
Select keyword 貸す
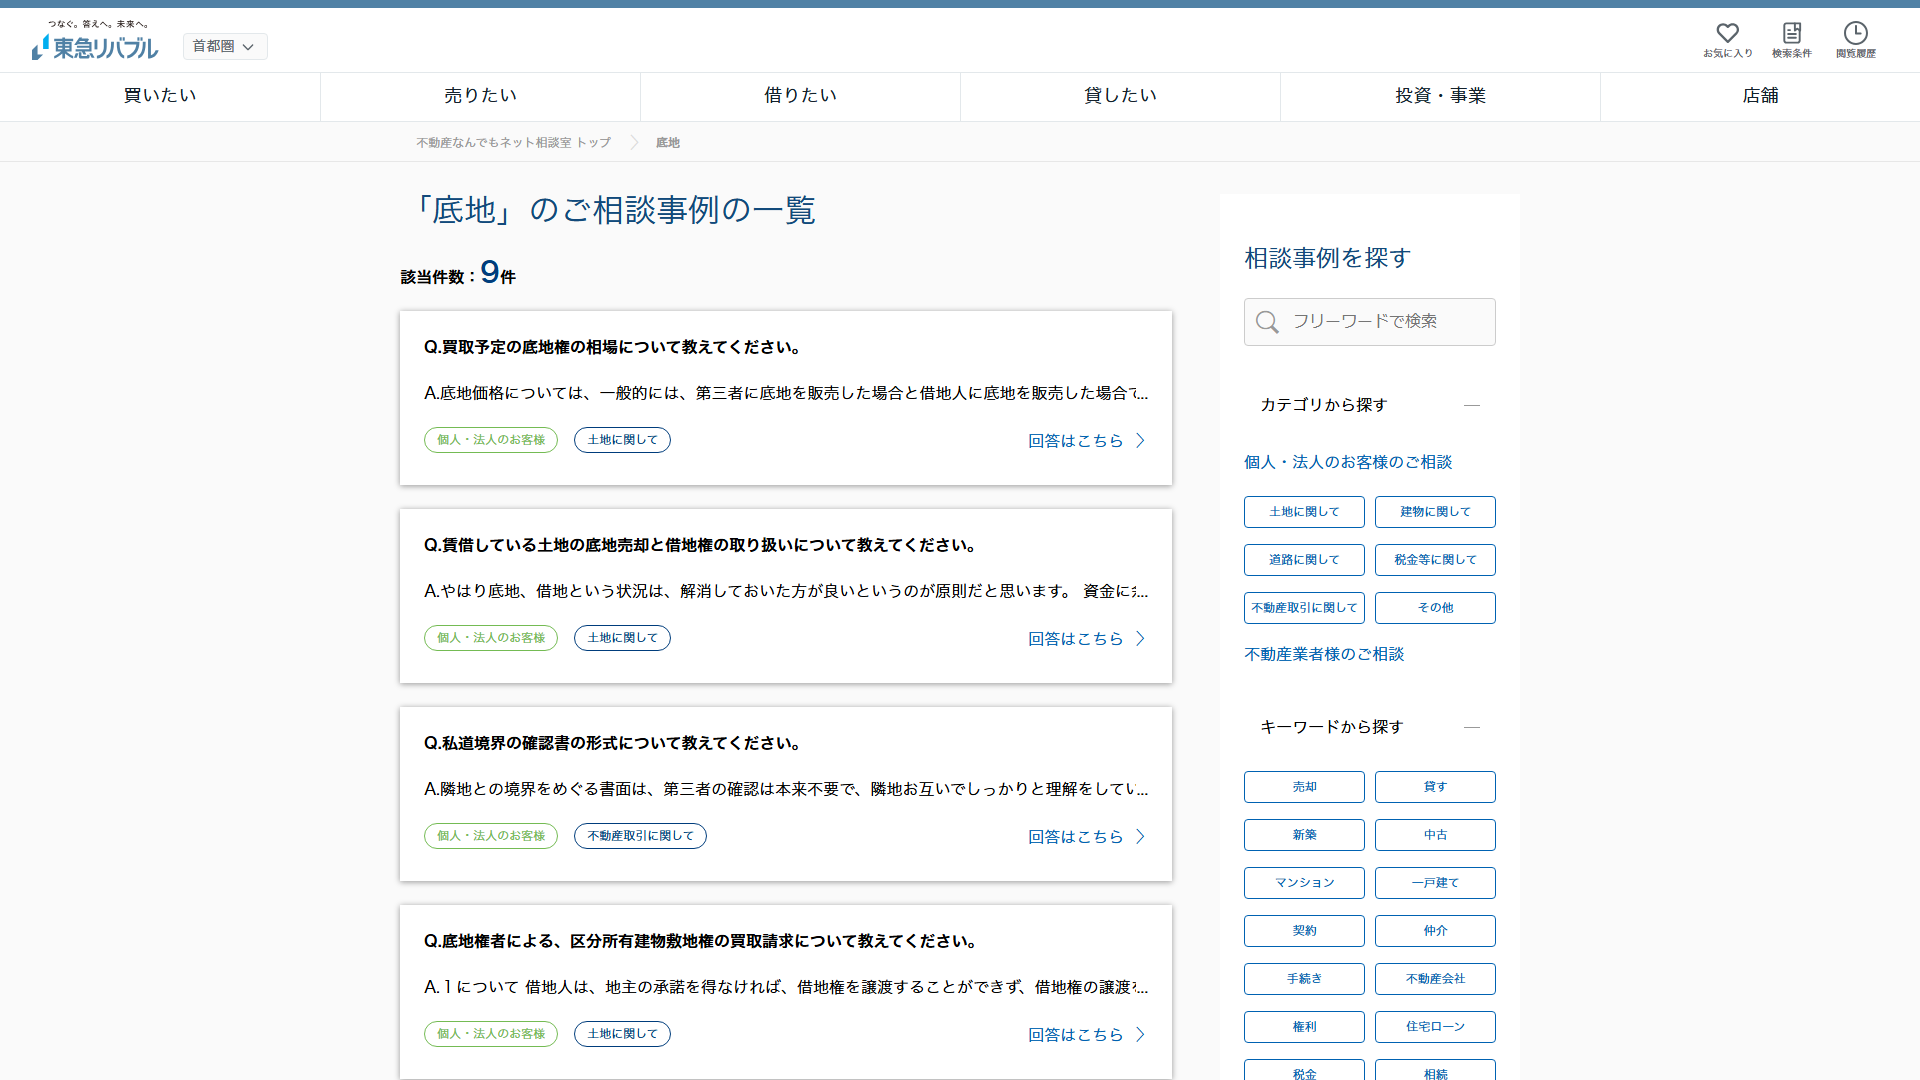click(x=1435, y=787)
